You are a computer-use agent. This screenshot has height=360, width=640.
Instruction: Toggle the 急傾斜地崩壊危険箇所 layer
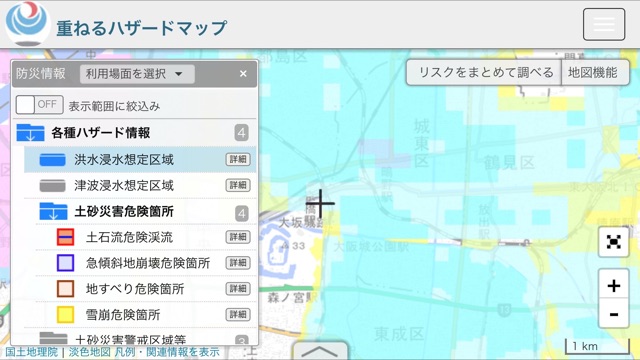click(x=148, y=263)
